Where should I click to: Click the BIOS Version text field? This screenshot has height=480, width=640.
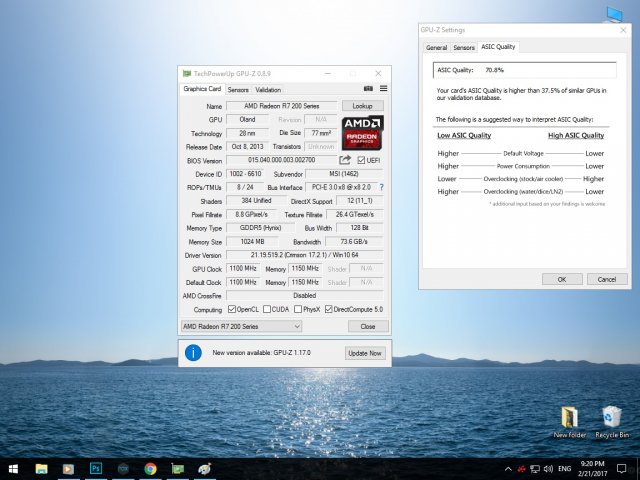(281, 160)
